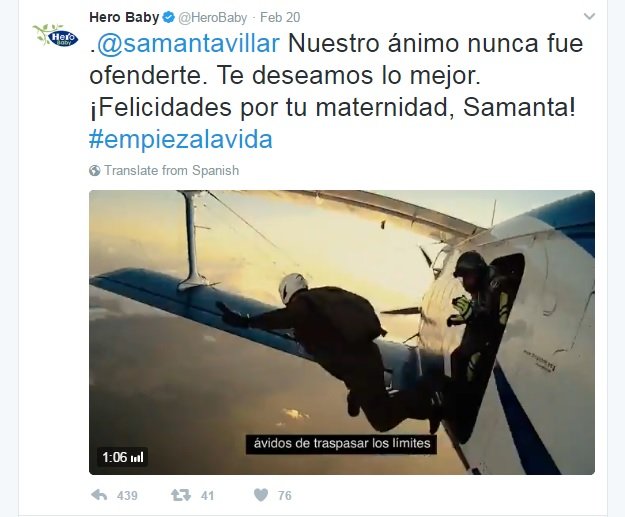Click the retweet icon
This screenshot has height=517, width=625.
[x=181, y=495]
